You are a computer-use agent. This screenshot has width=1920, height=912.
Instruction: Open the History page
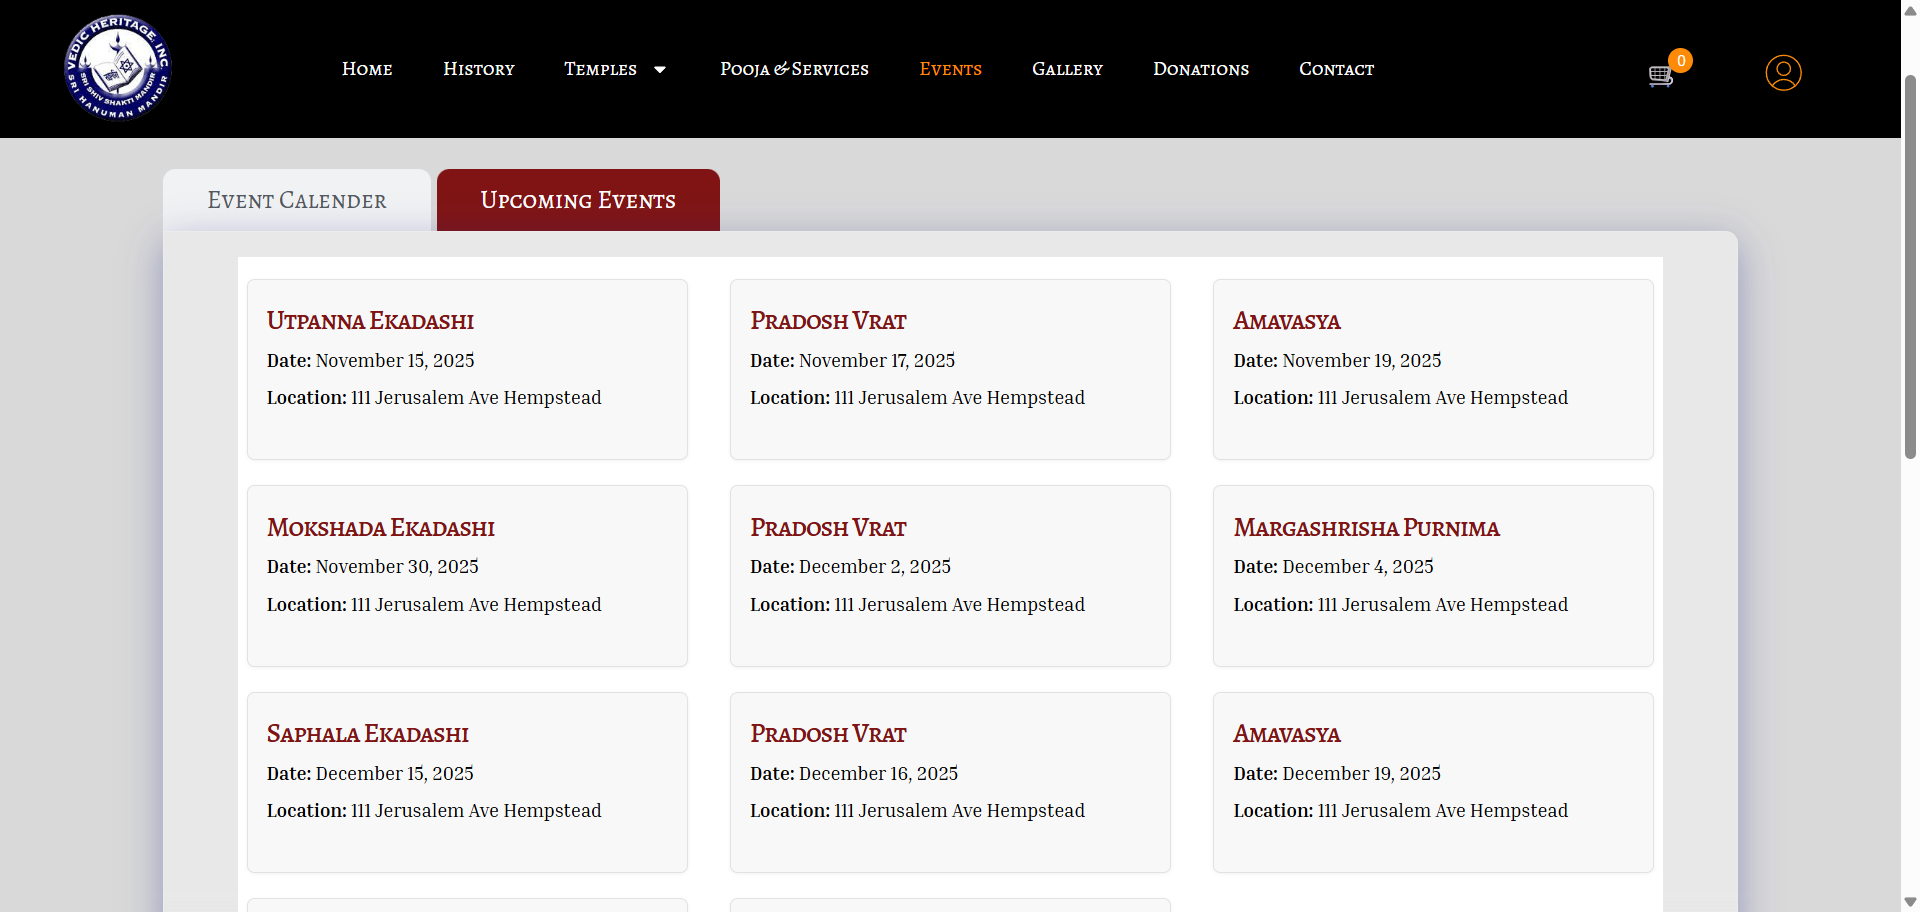click(x=478, y=69)
